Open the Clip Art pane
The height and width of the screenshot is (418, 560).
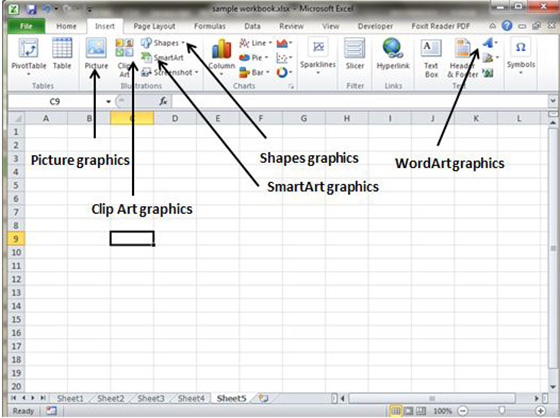coord(124,57)
